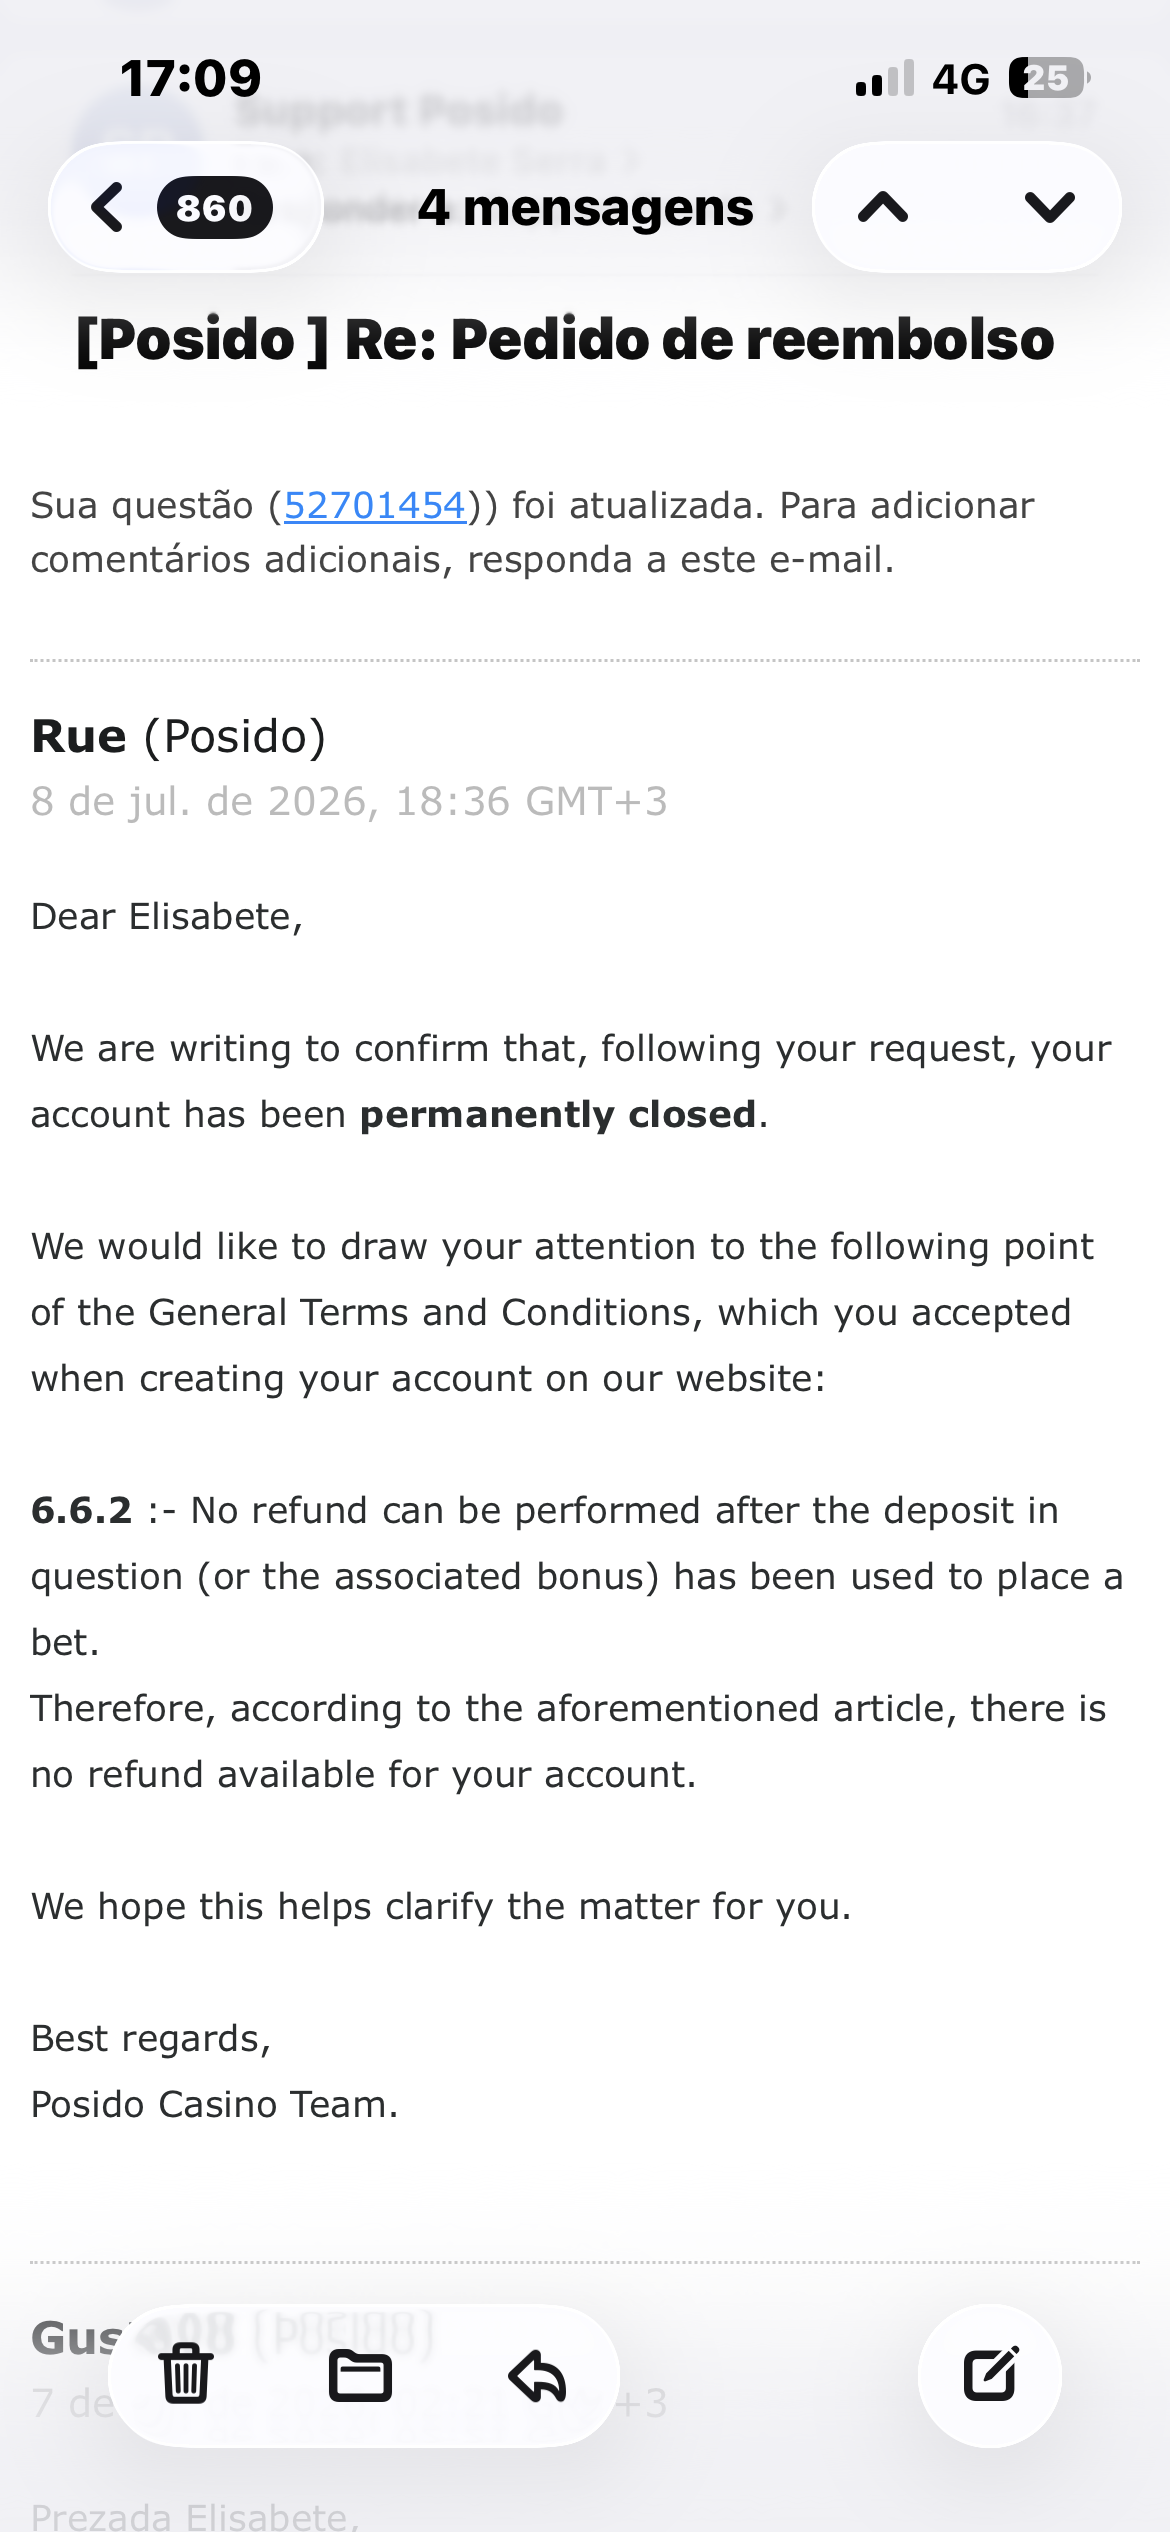This screenshot has height=2532, width=1170.
Task: Tap the clause number 6.6.2
Action: click(81, 1510)
